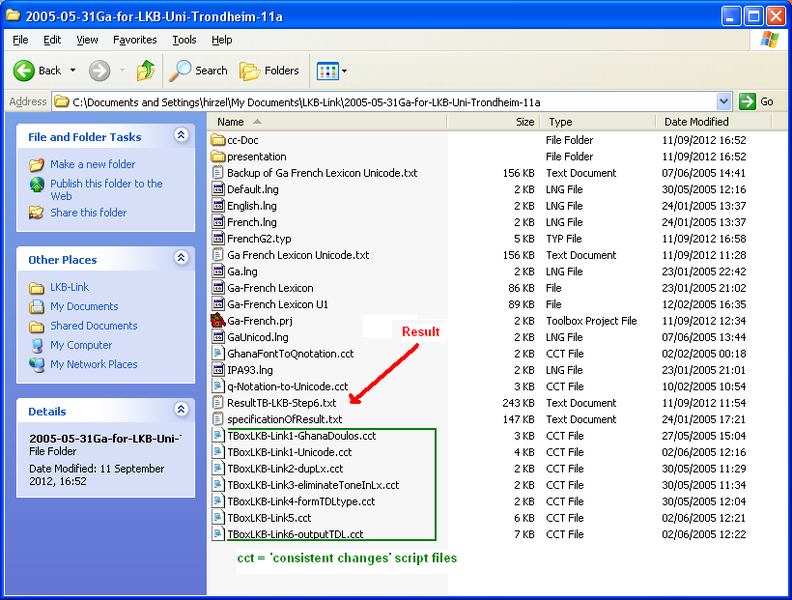Image resolution: width=792 pixels, height=600 pixels.
Task: Open the Tools menu
Action: (x=184, y=40)
